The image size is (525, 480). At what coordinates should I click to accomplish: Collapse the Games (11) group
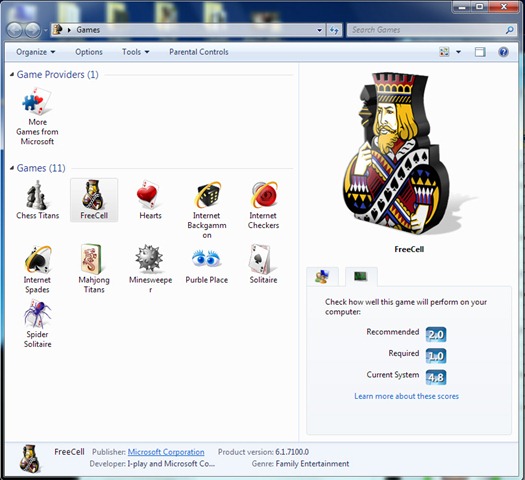[x=12, y=168]
